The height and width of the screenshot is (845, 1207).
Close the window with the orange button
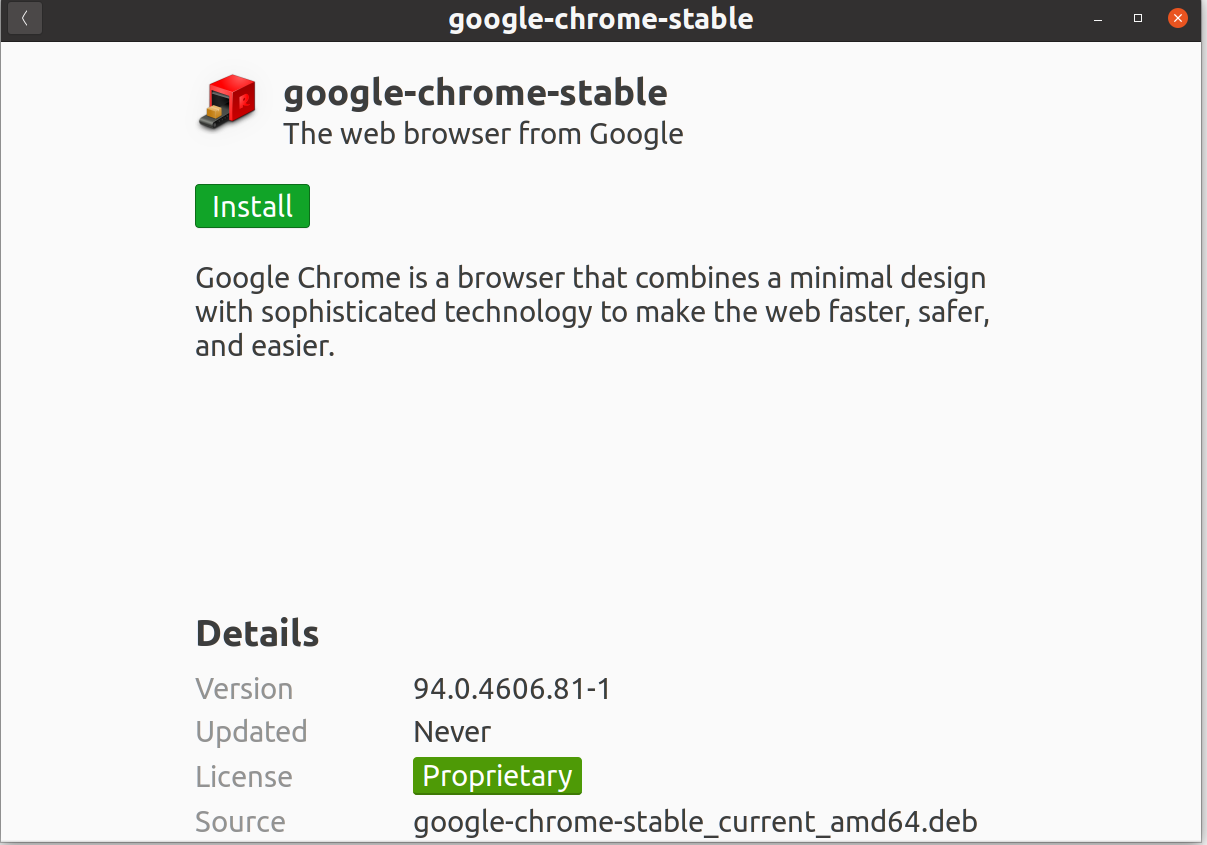(x=1179, y=18)
